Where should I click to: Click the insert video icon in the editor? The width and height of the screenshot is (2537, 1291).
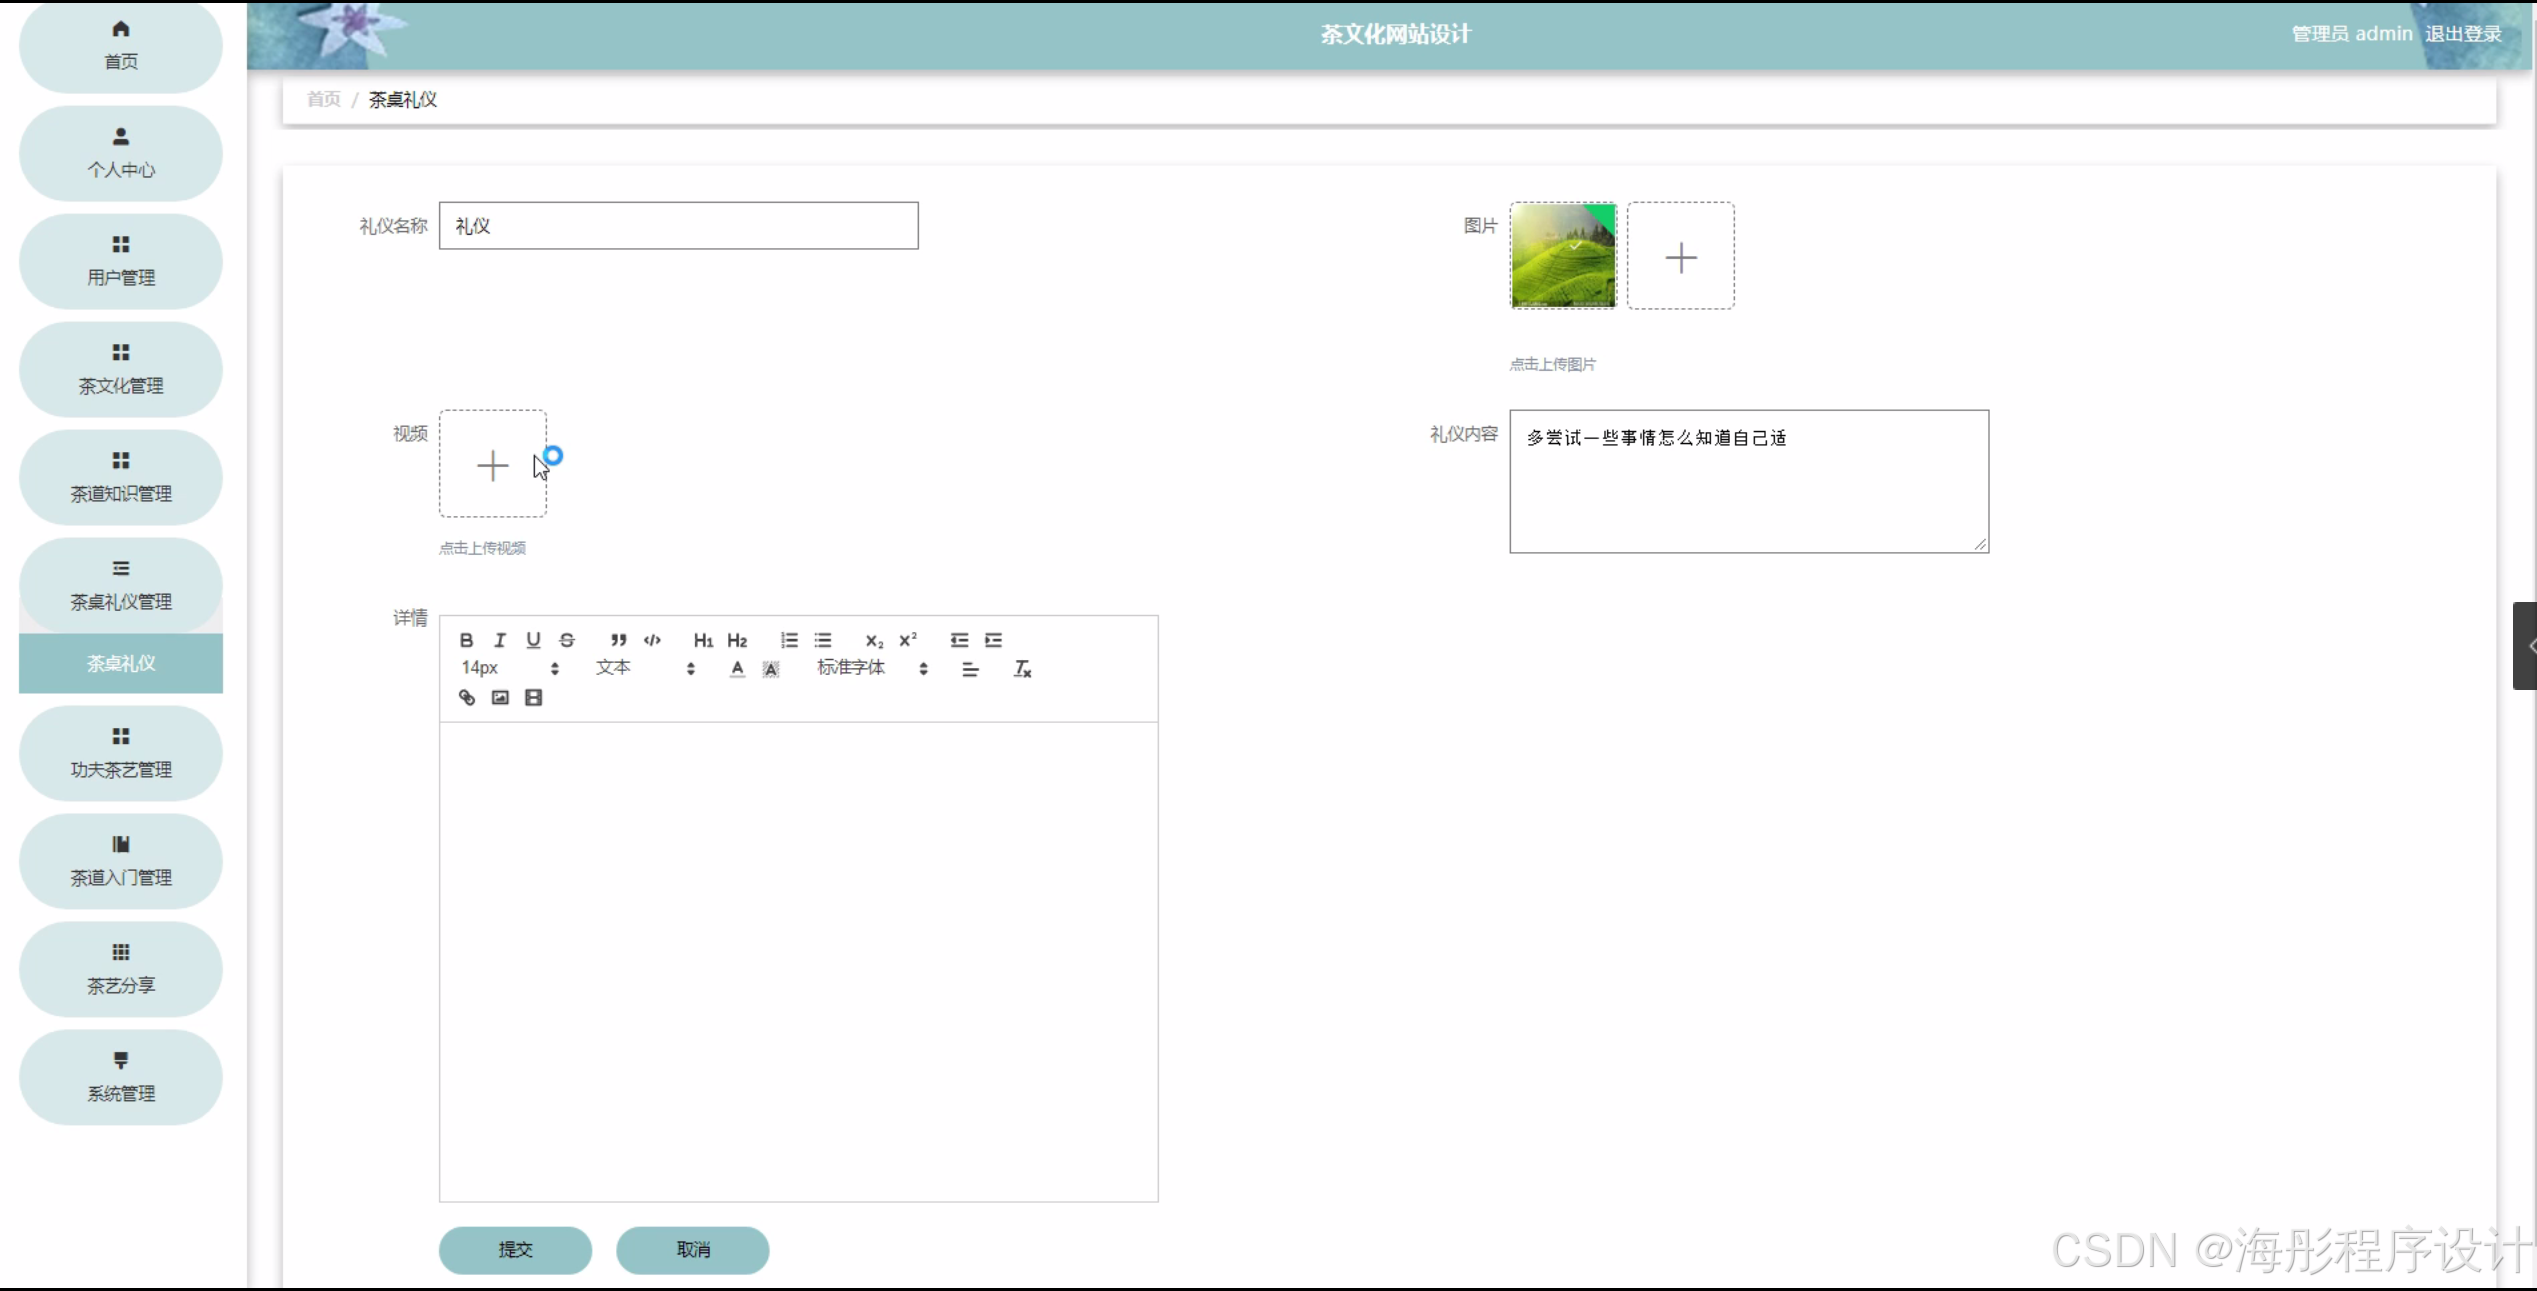(x=534, y=698)
